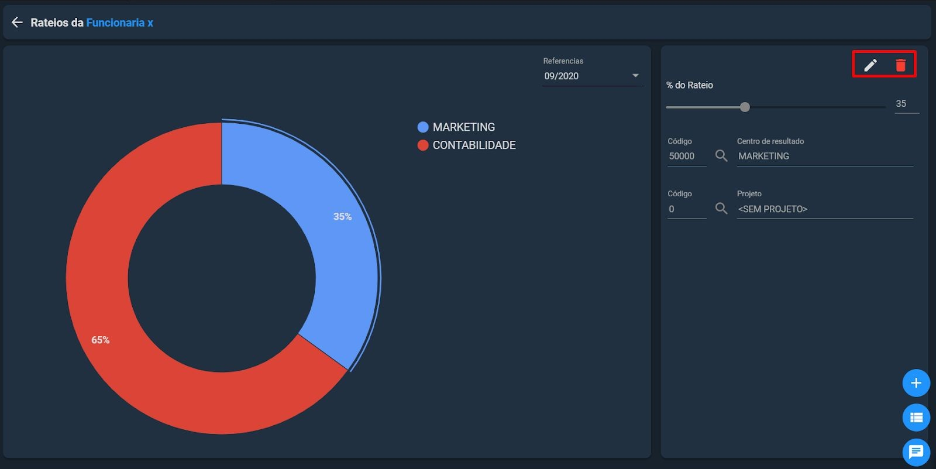
Task: Click the pencil edit icon
Action: (x=871, y=65)
